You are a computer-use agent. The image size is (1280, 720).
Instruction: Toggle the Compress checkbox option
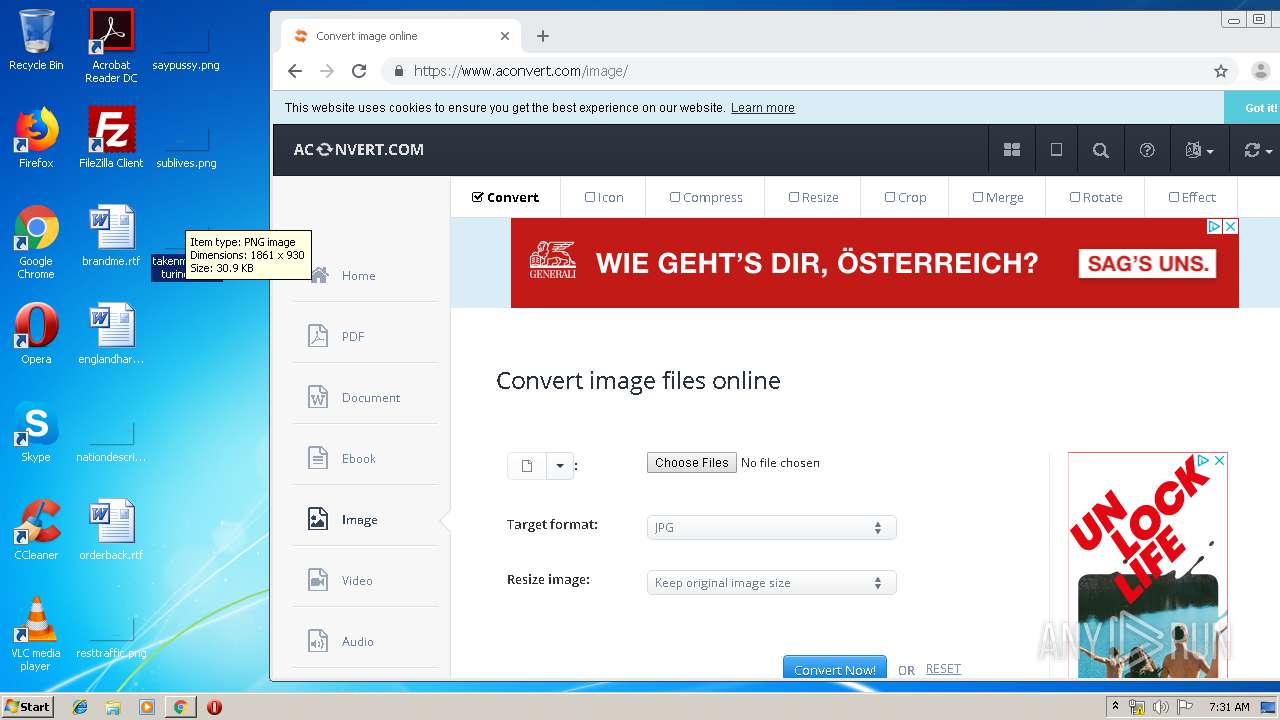coord(706,197)
